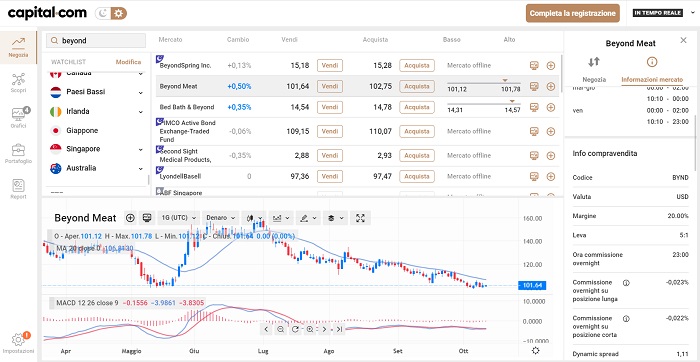Open the Grafici charts section
700x362 pixels.
(x=18, y=118)
